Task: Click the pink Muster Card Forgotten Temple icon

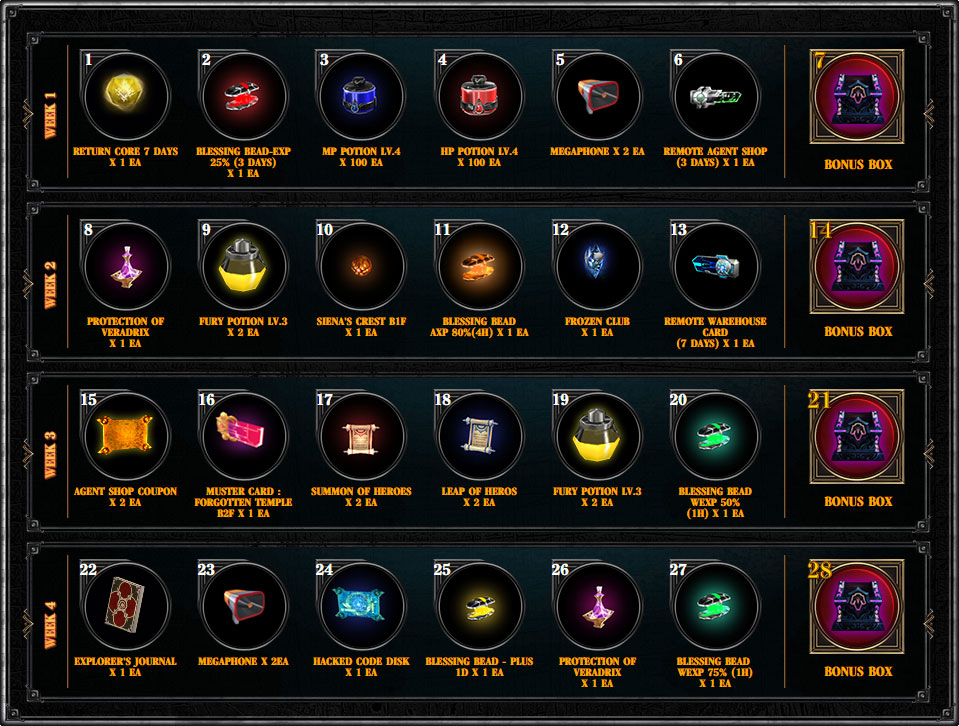Action: coord(243,436)
